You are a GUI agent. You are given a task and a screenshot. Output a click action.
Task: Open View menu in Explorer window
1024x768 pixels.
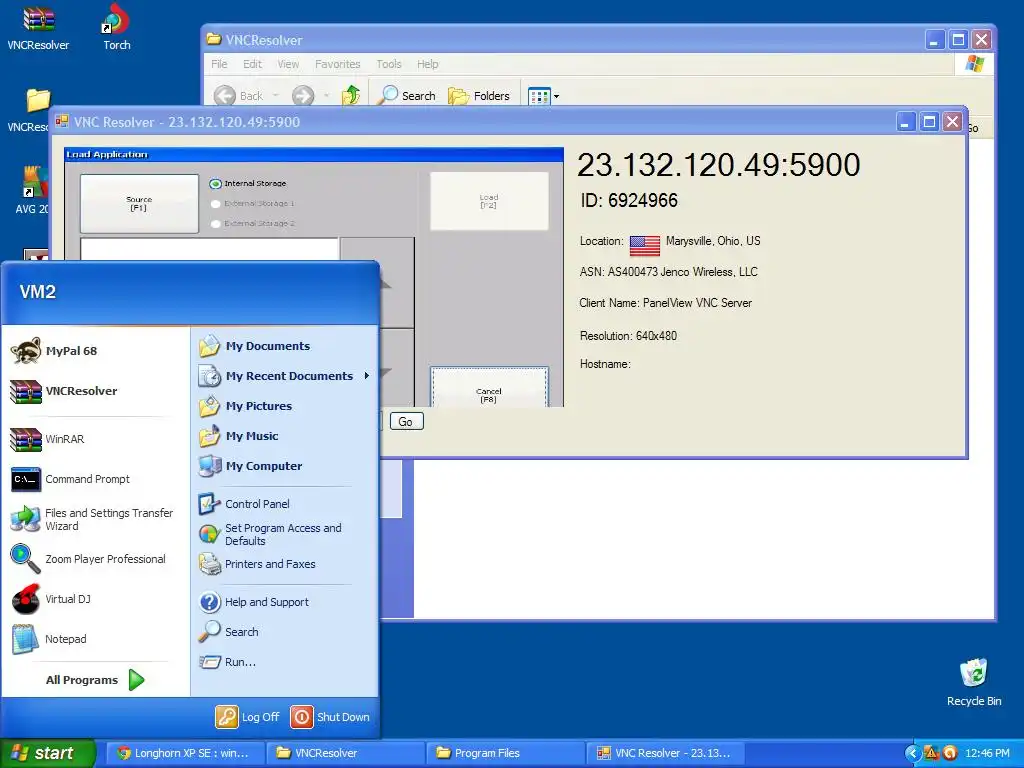[288, 64]
